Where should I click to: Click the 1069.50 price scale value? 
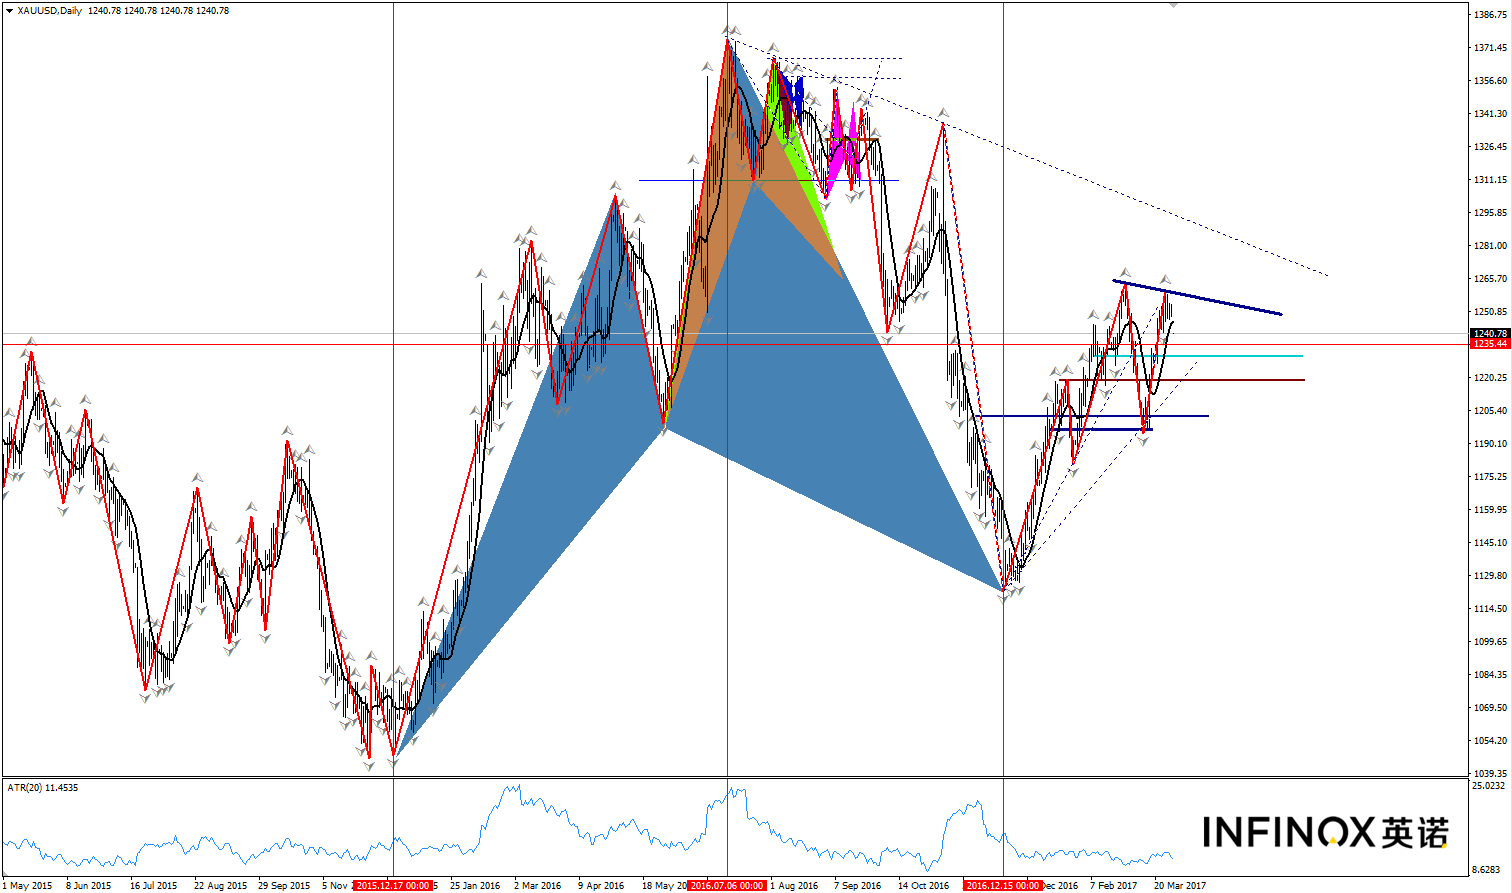[x=1490, y=708]
